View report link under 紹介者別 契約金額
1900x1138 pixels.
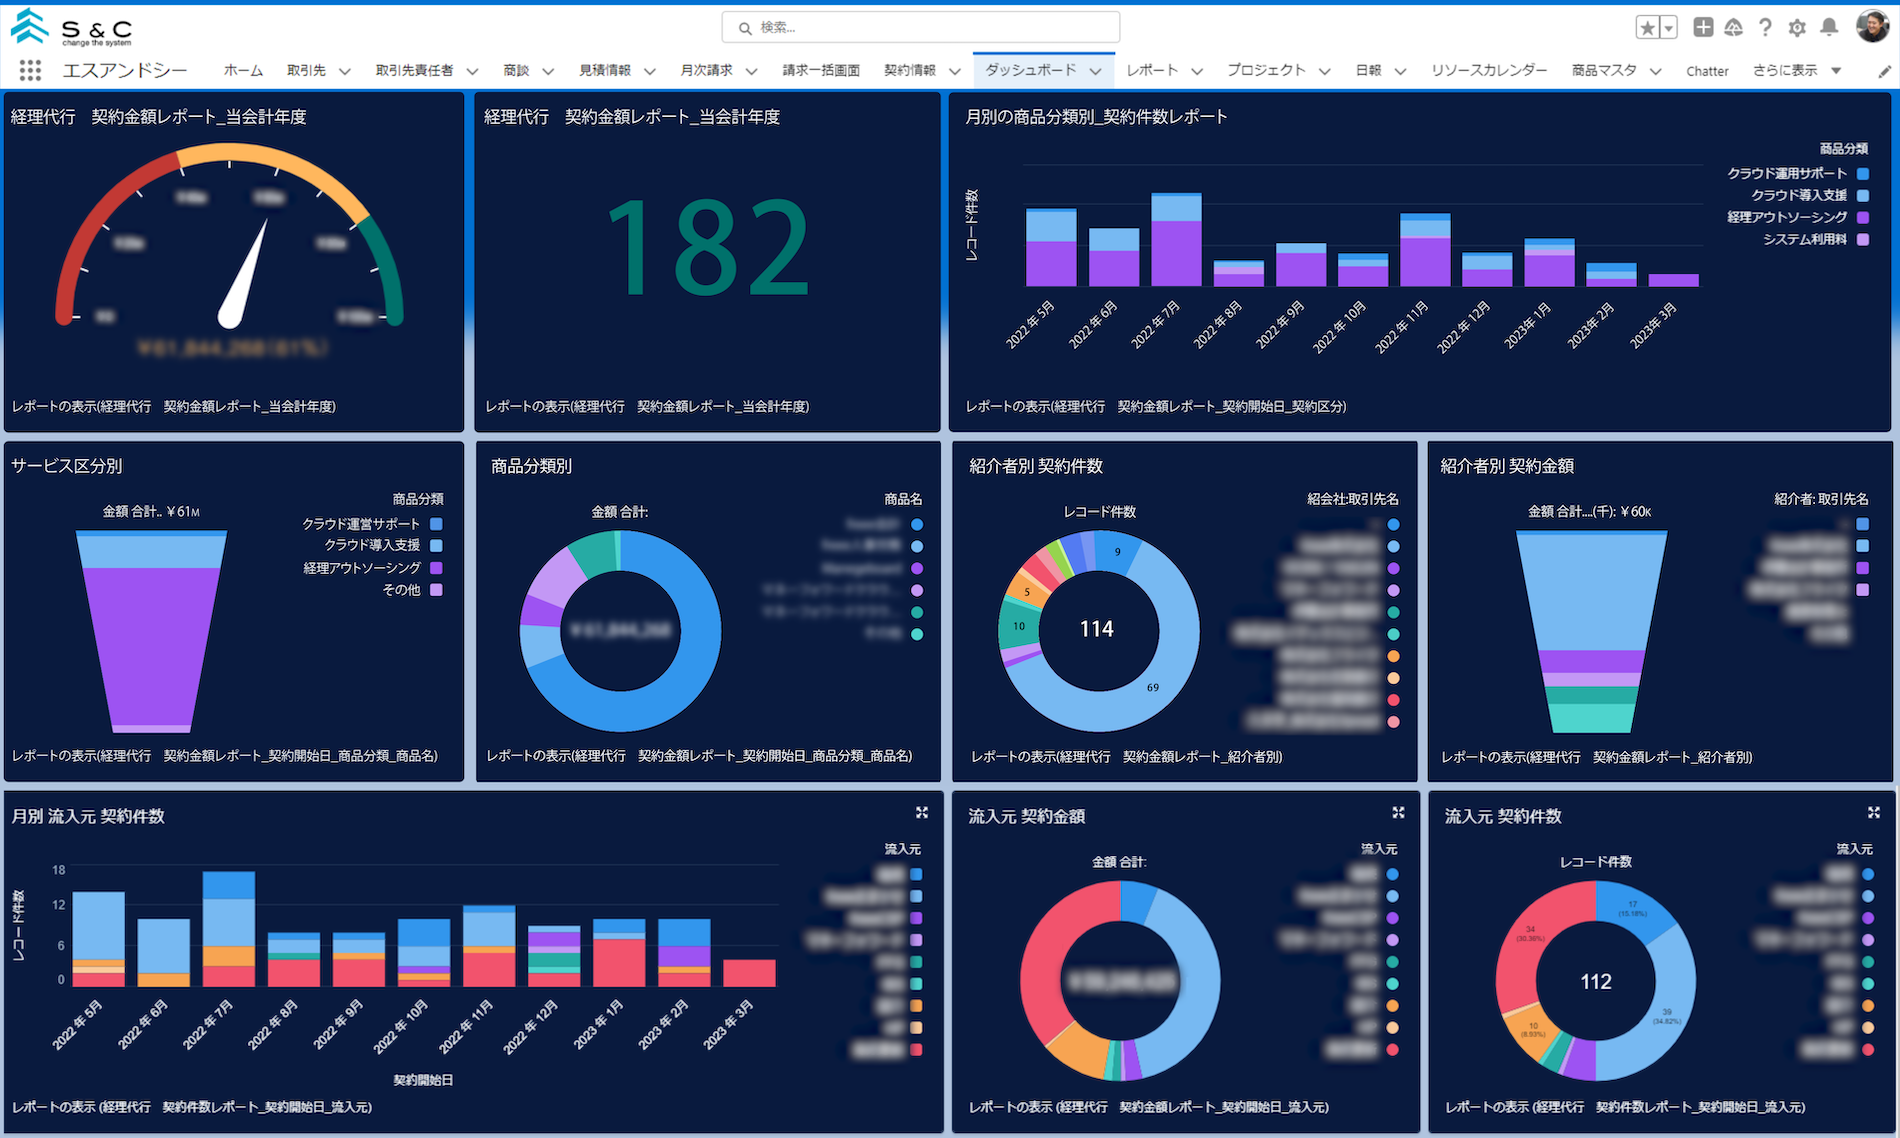1597,757
